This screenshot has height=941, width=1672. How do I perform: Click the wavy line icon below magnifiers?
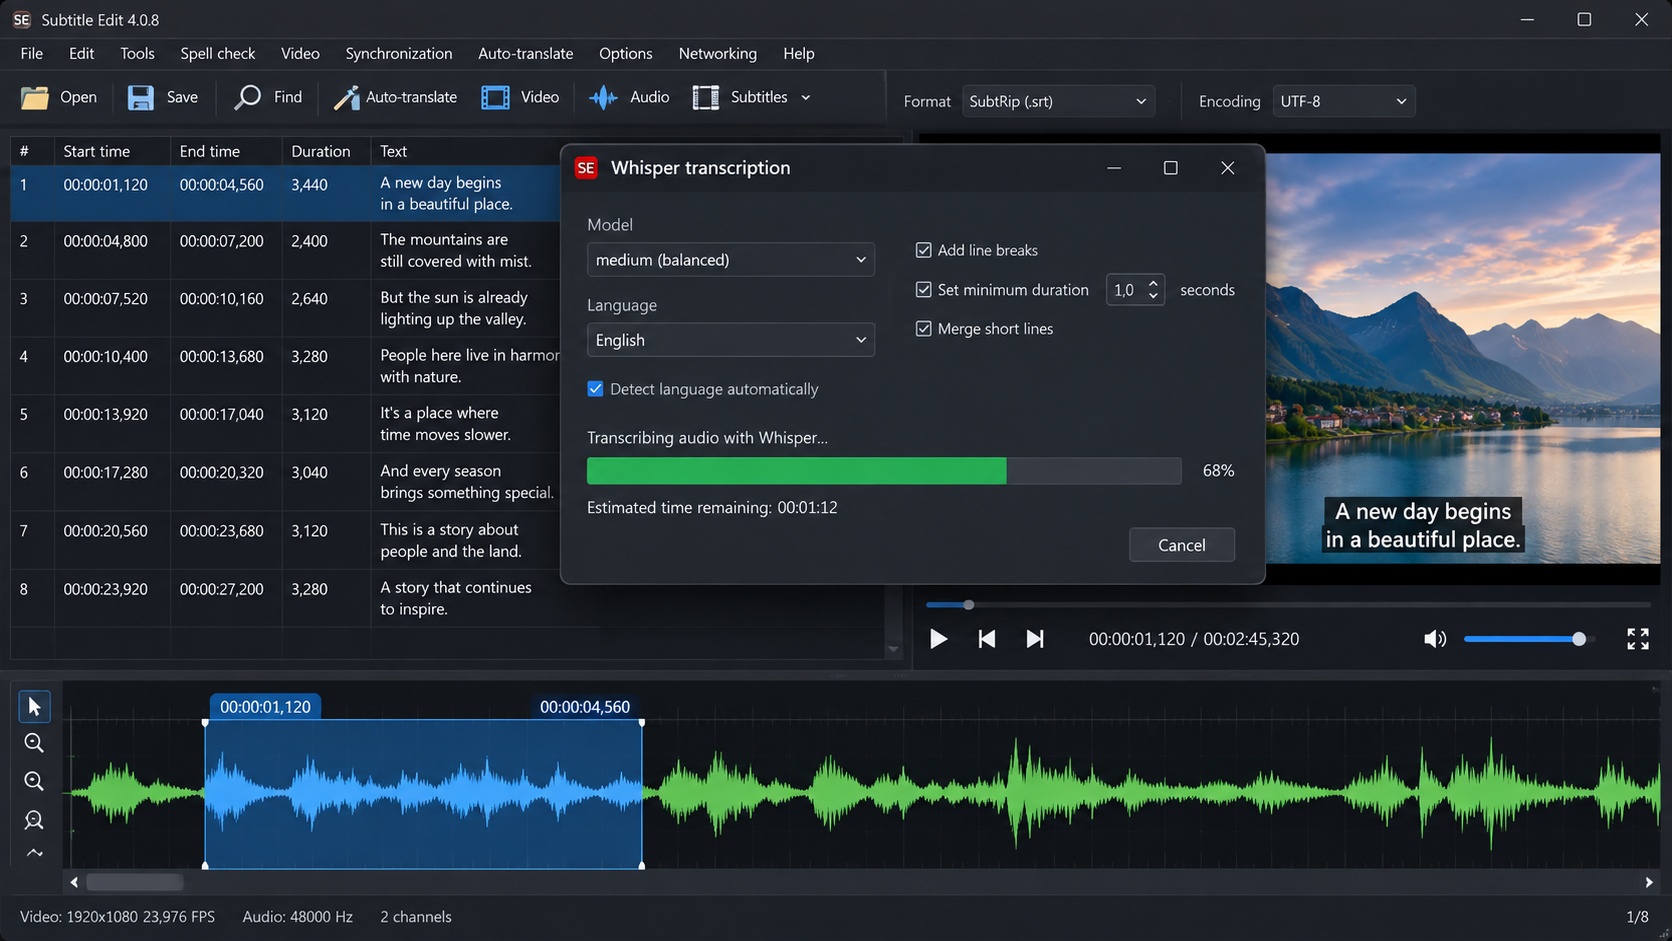pyautogui.click(x=34, y=853)
